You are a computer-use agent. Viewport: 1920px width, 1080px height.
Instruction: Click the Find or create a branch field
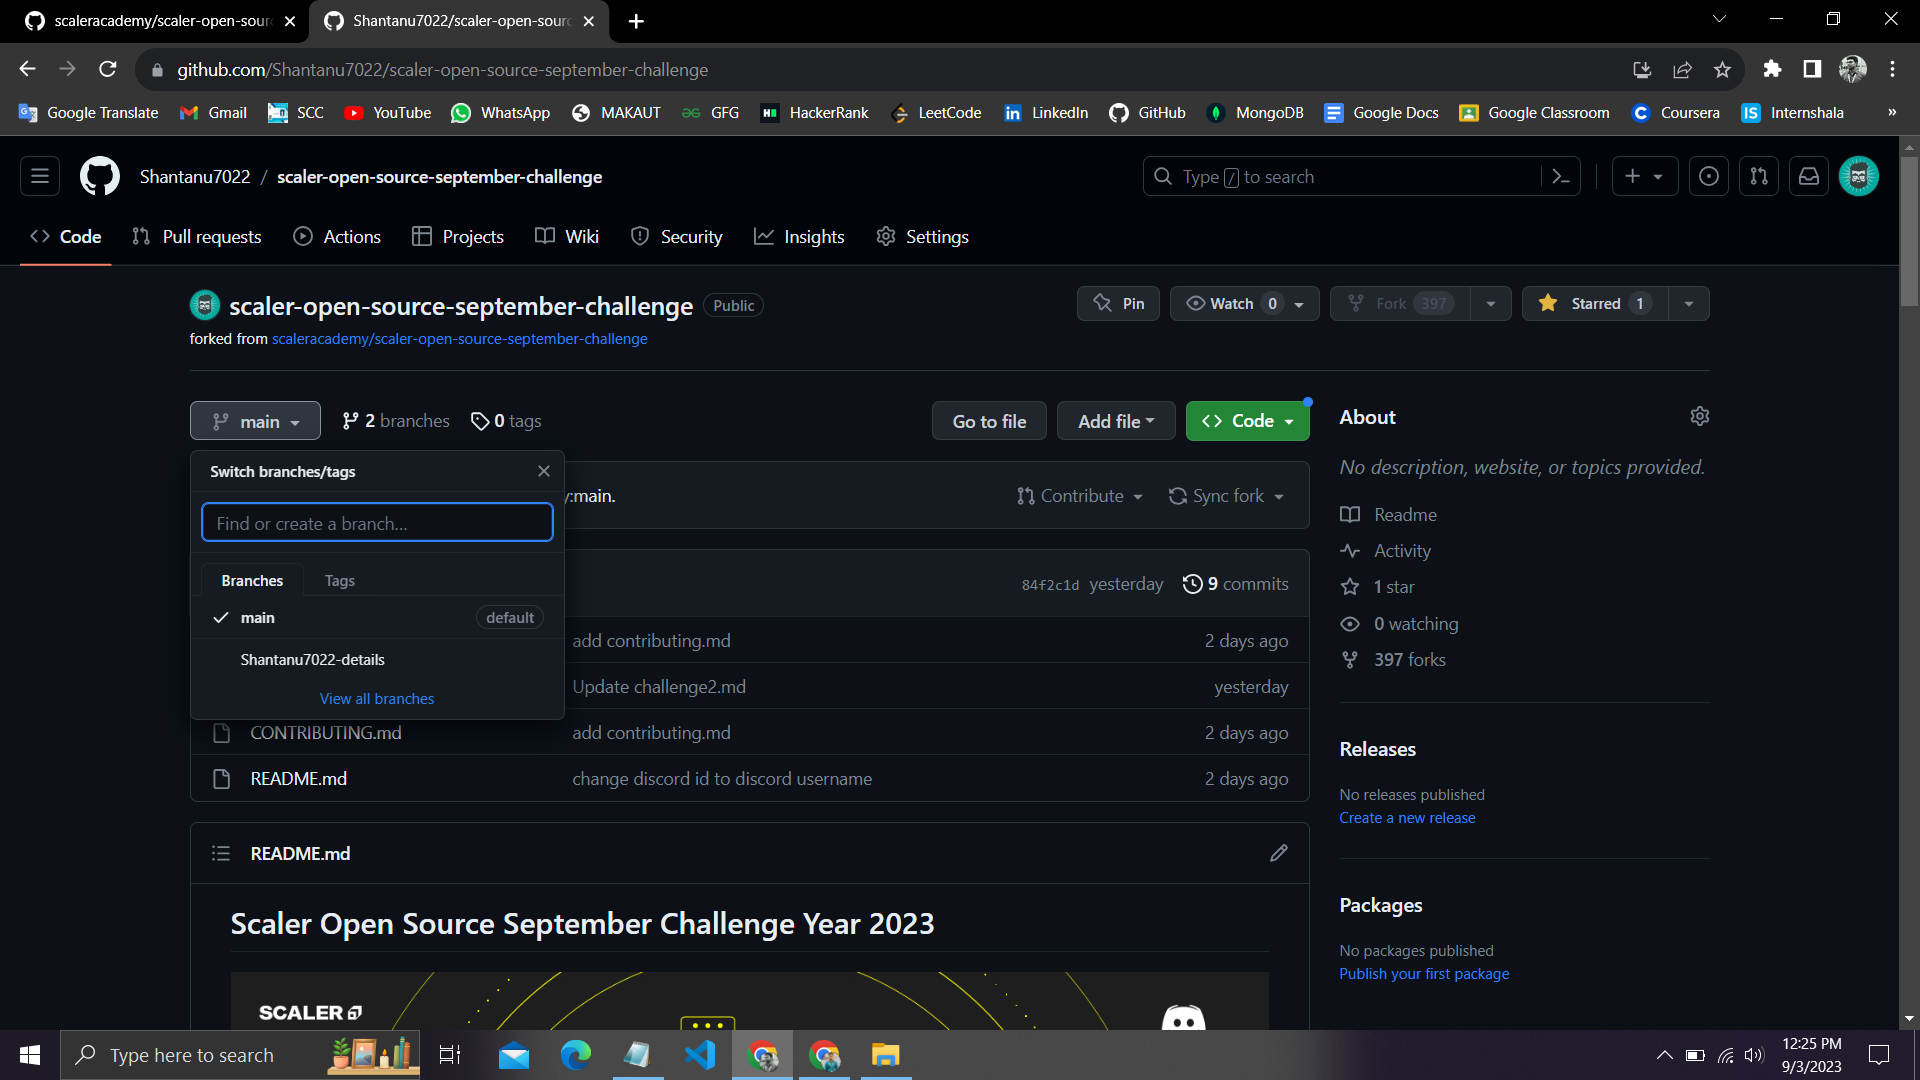(x=377, y=522)
